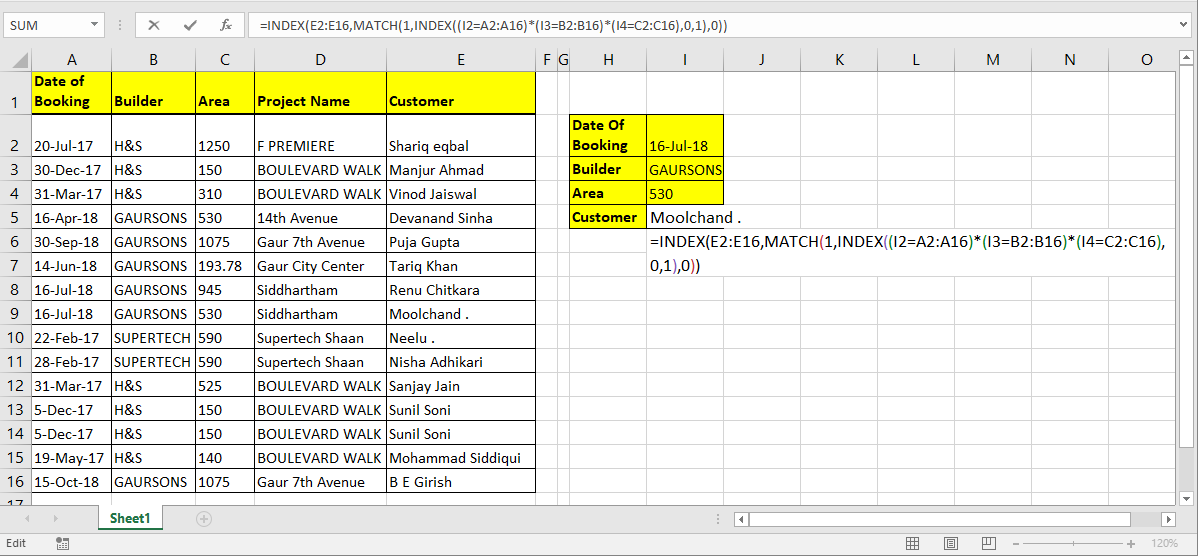This screenshot has width=1198, height=556.
Task: Click the 'Customer' label in column H
Action: tap(608, 218)
